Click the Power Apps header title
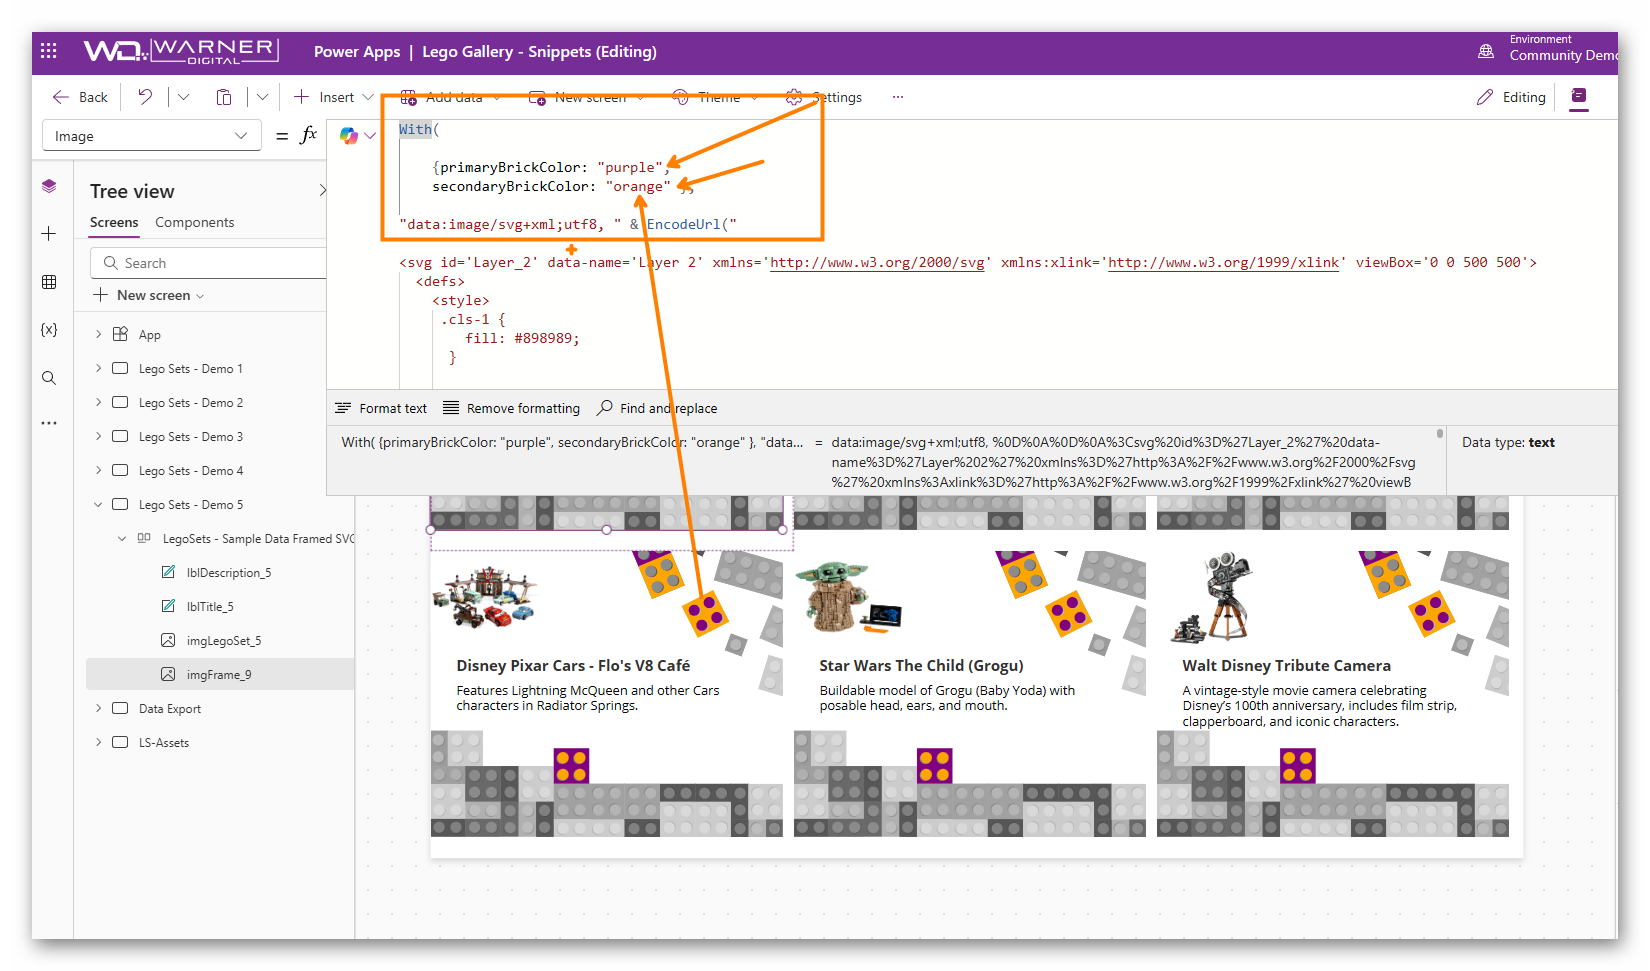 [x=357, y=52]
